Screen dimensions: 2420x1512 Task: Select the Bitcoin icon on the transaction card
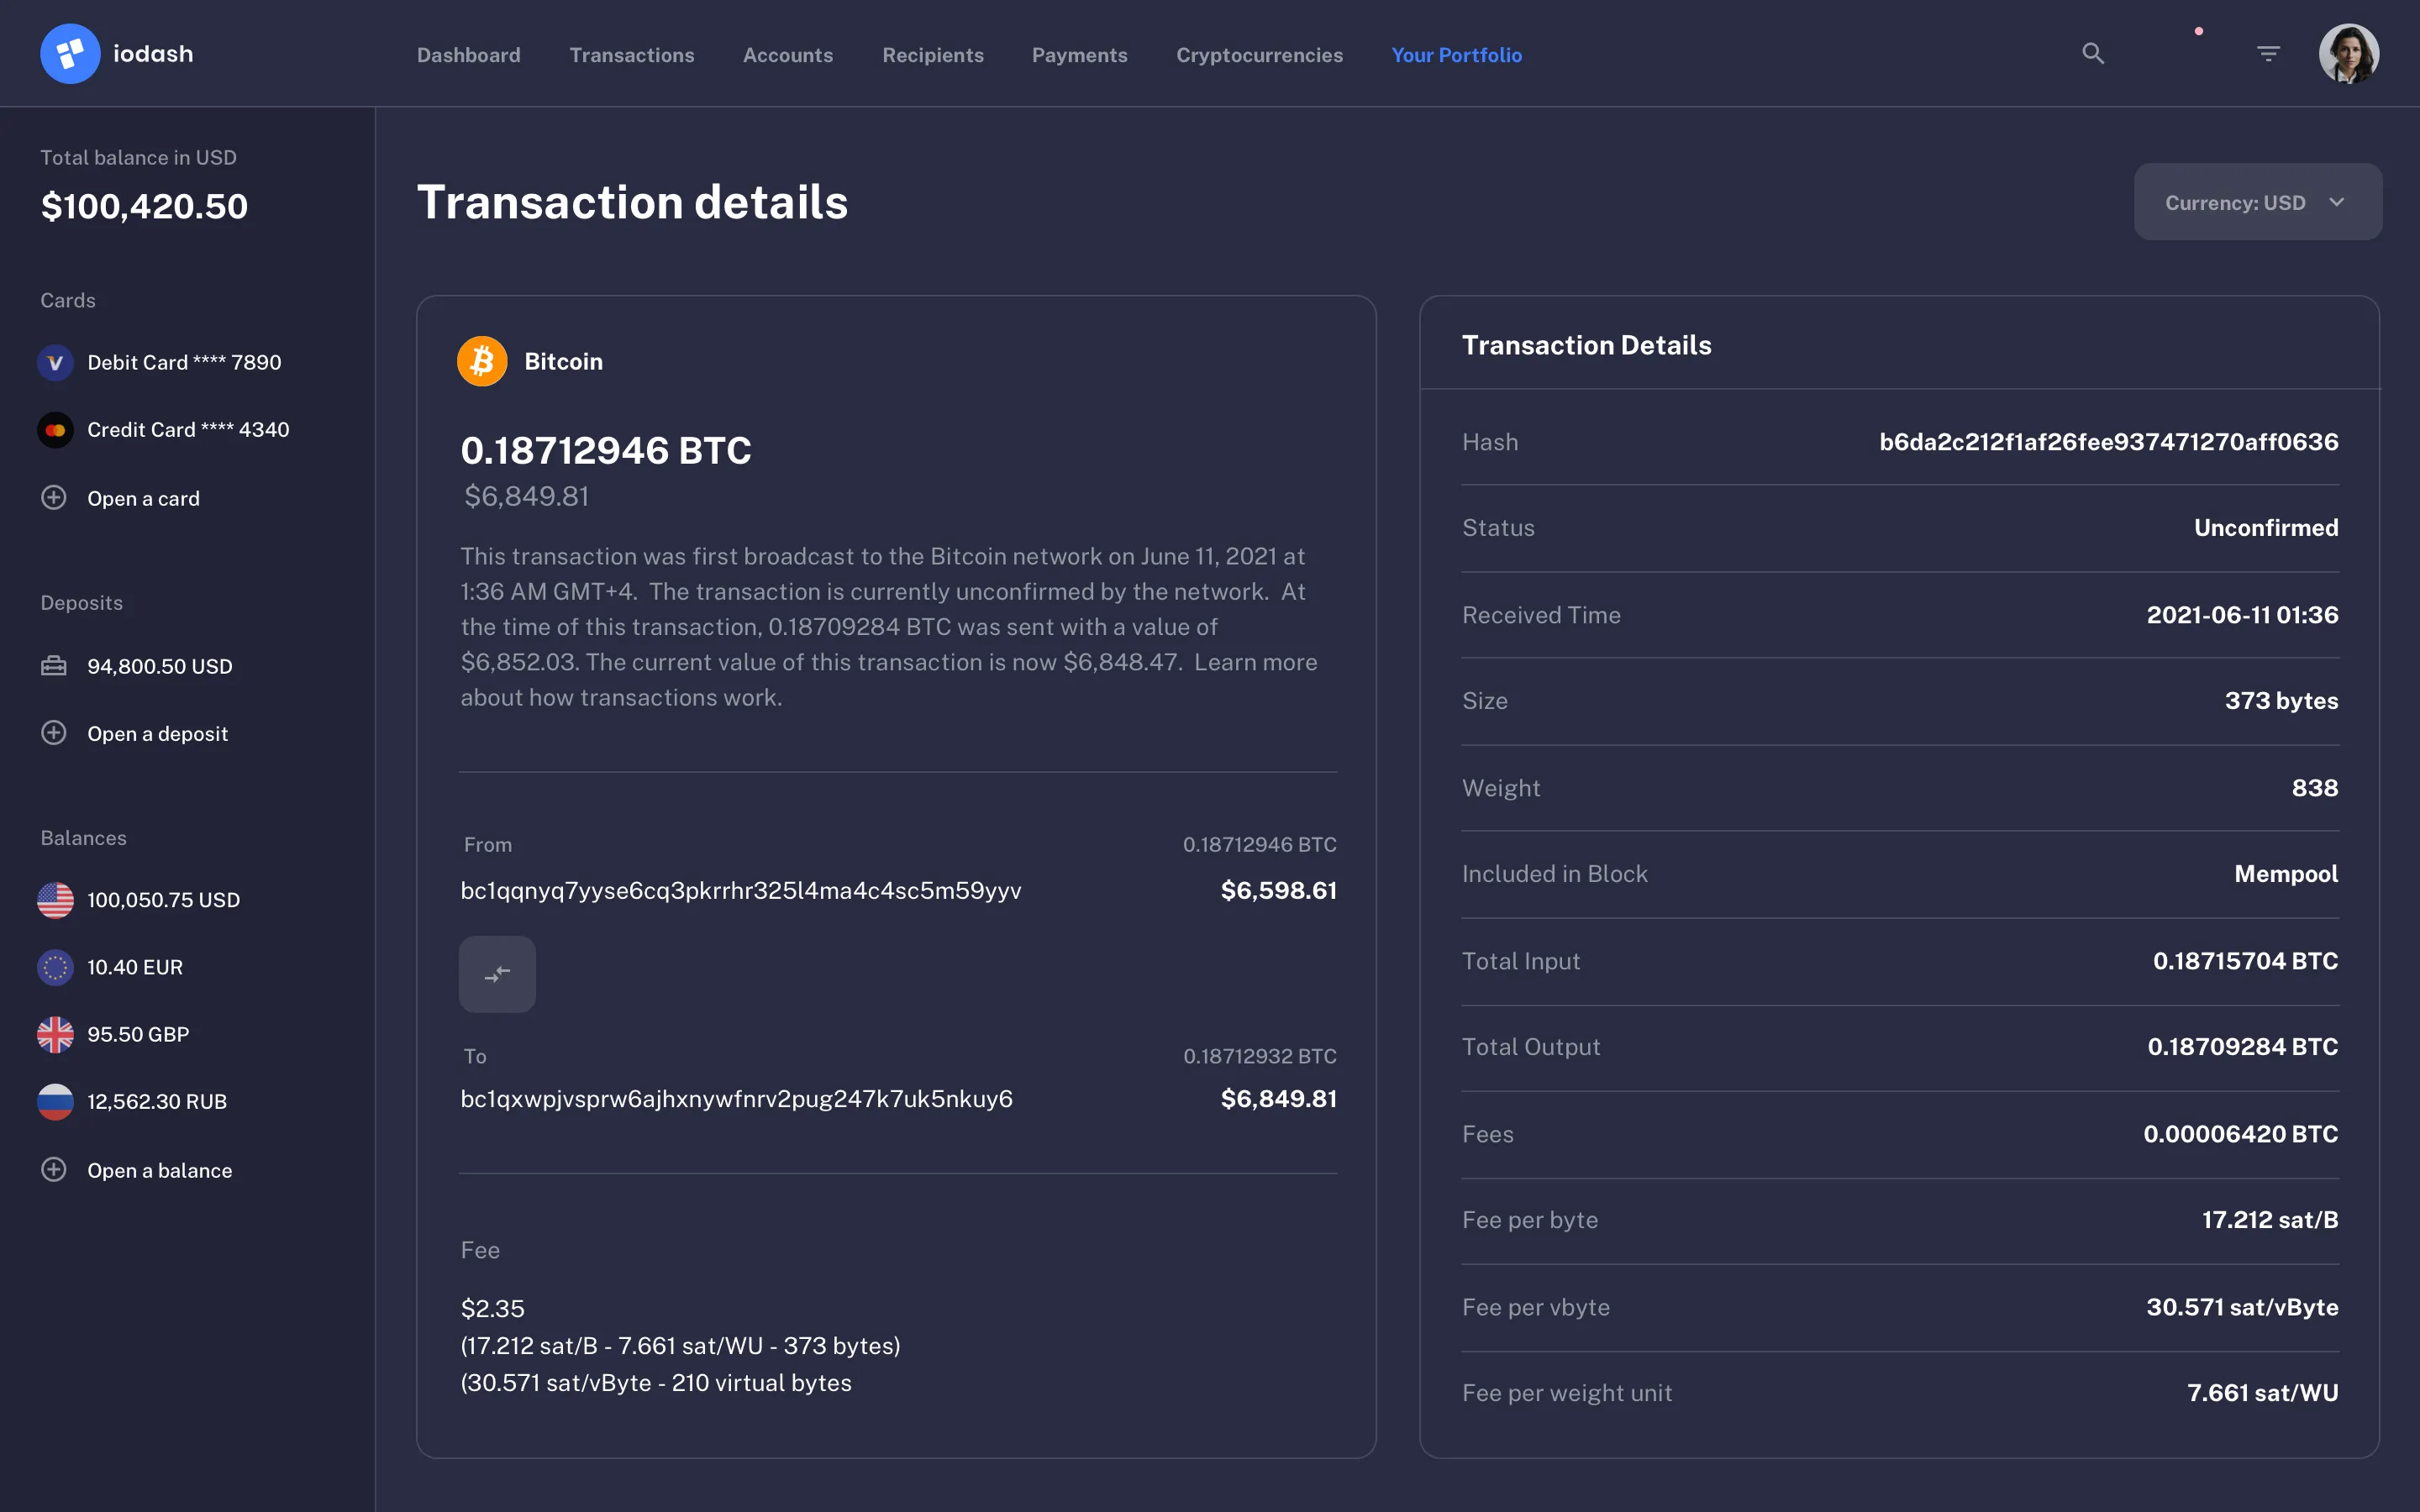[x=482, y=360]
